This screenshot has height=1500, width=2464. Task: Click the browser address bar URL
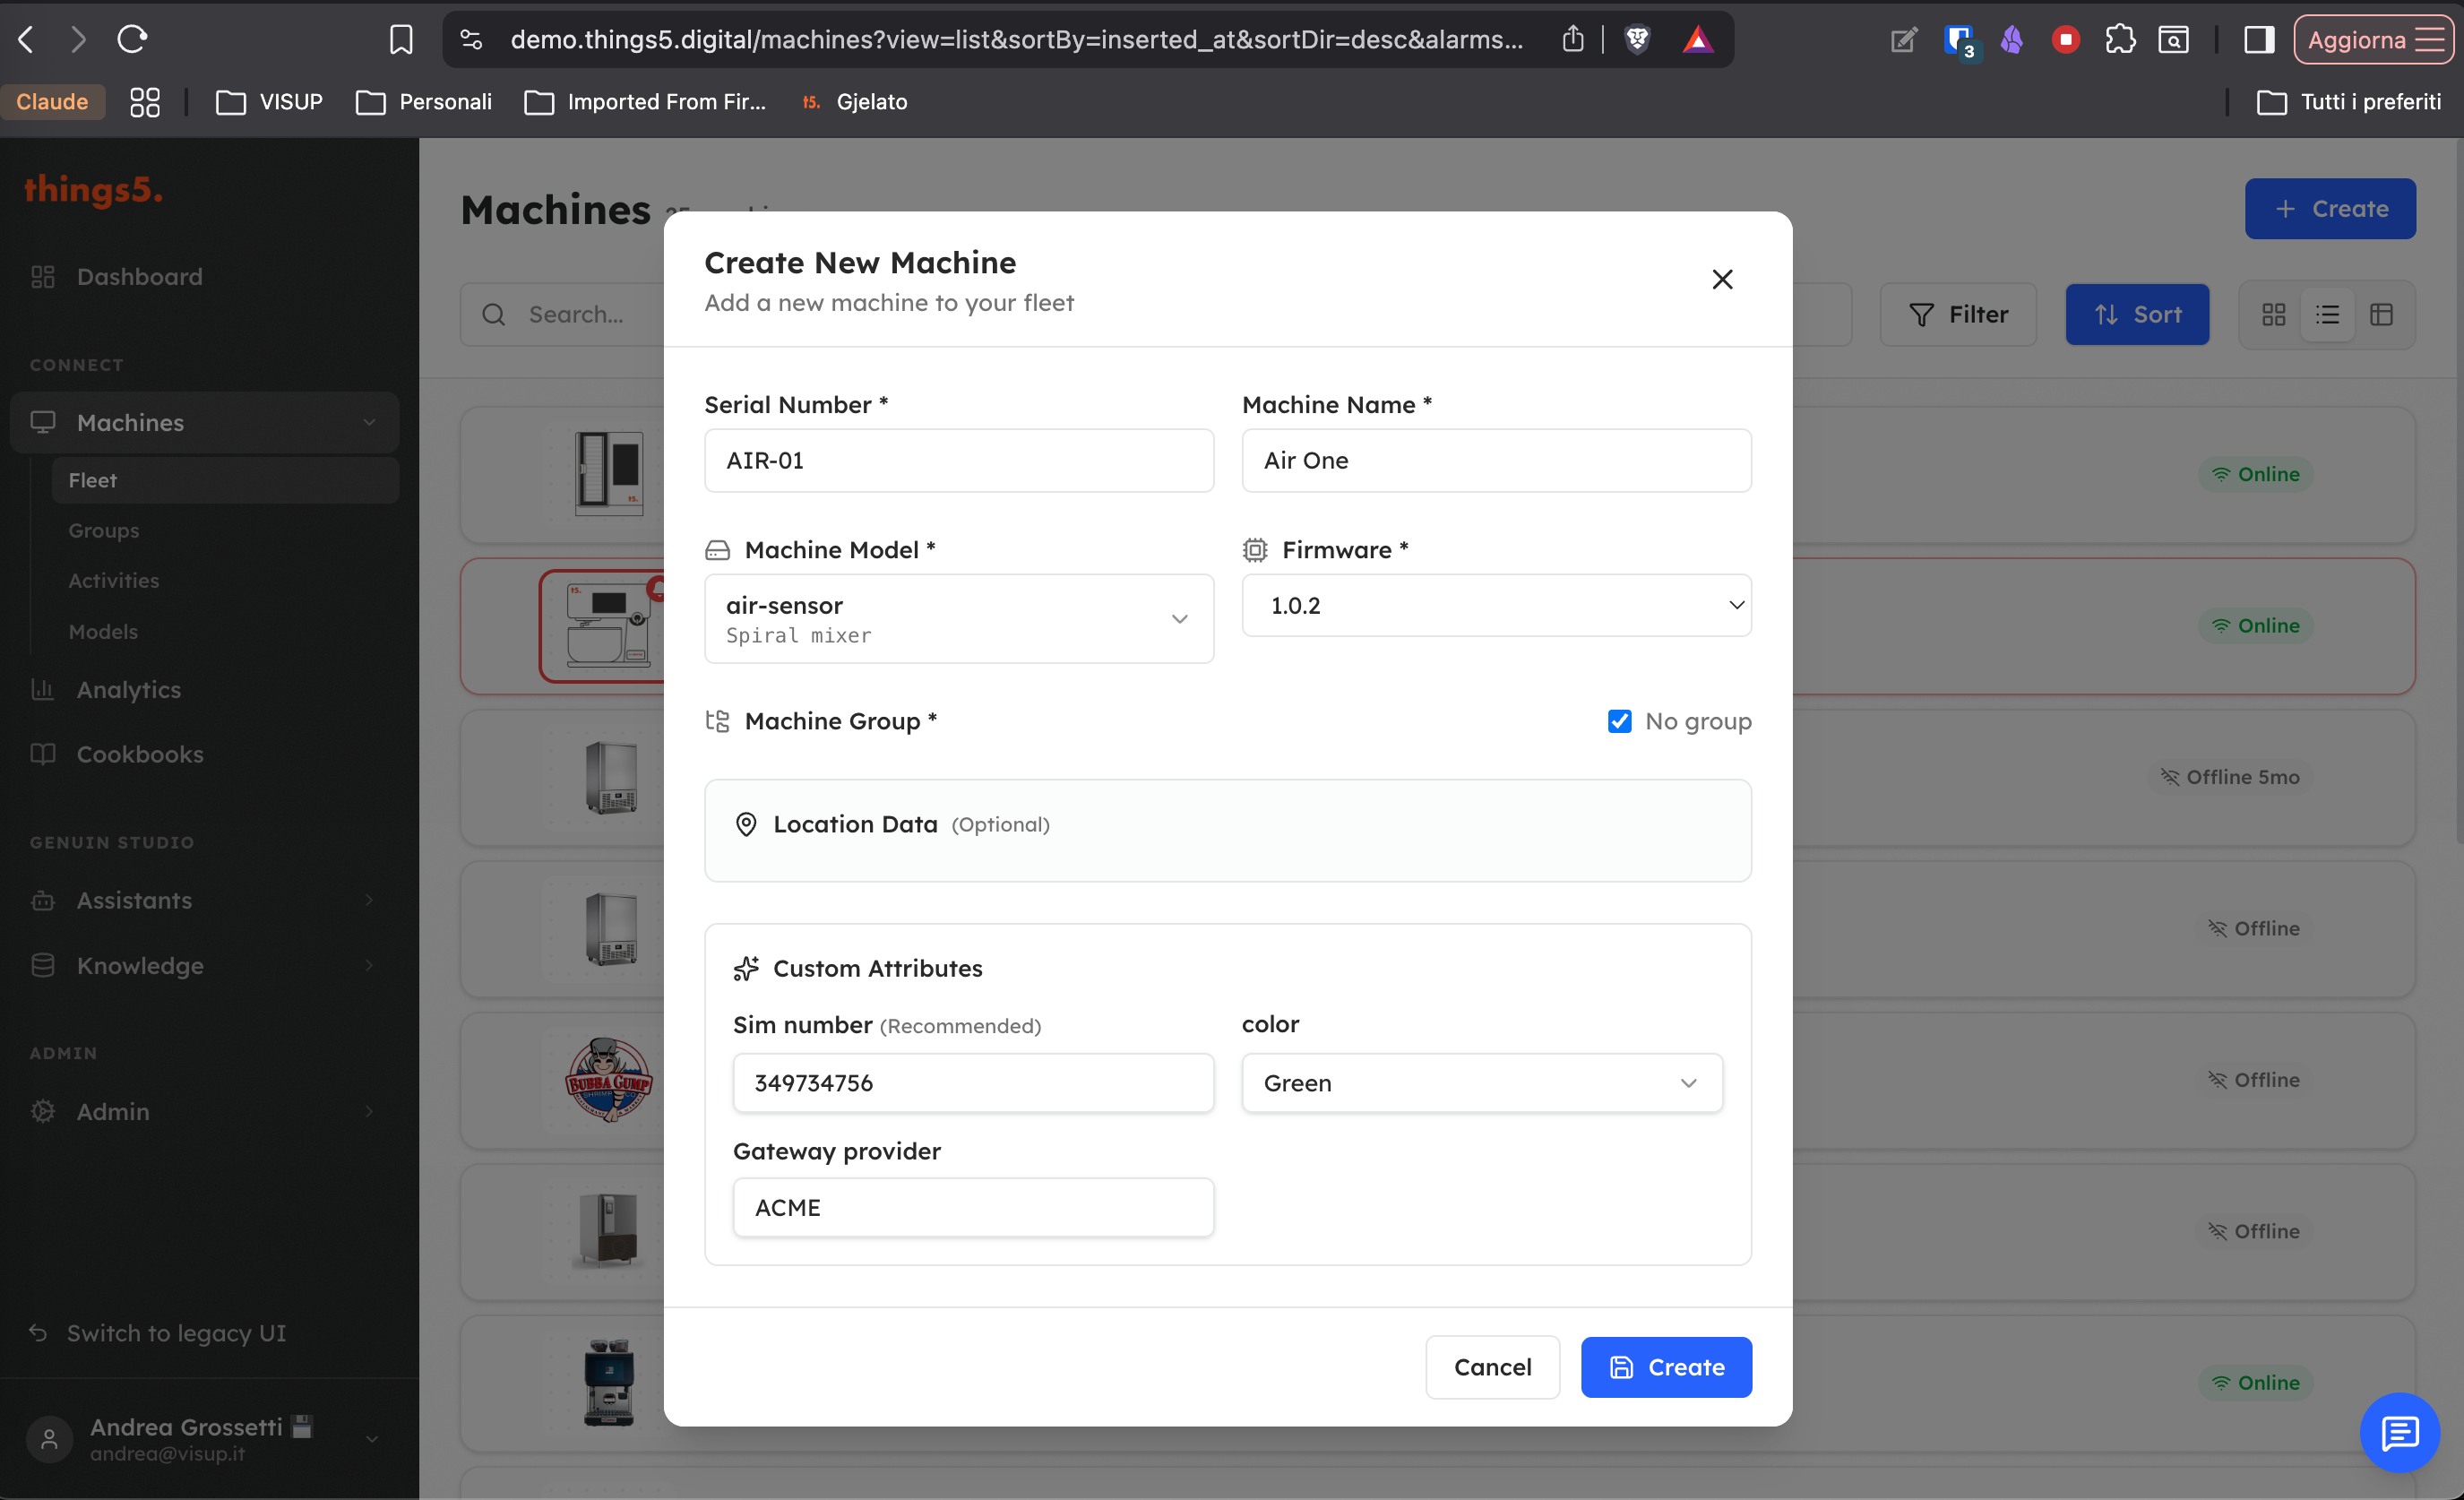[1016, 40]
